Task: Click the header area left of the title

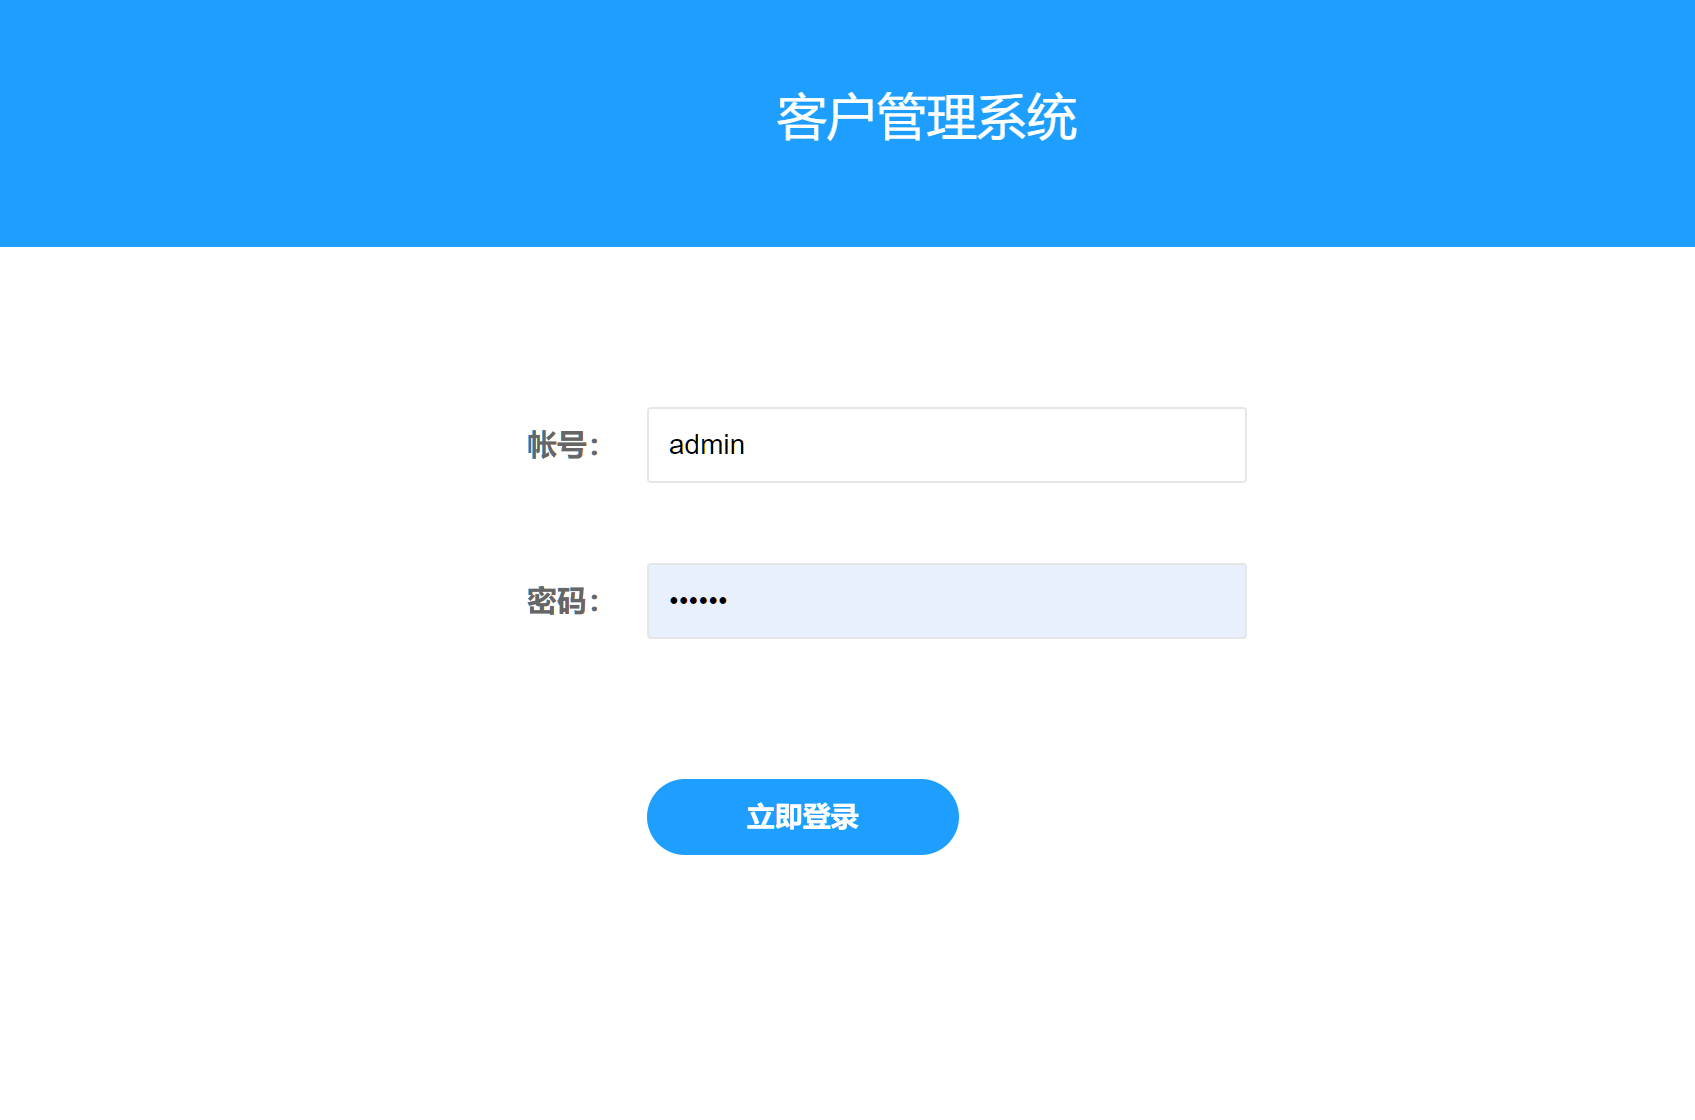Action: pos(380,120)
